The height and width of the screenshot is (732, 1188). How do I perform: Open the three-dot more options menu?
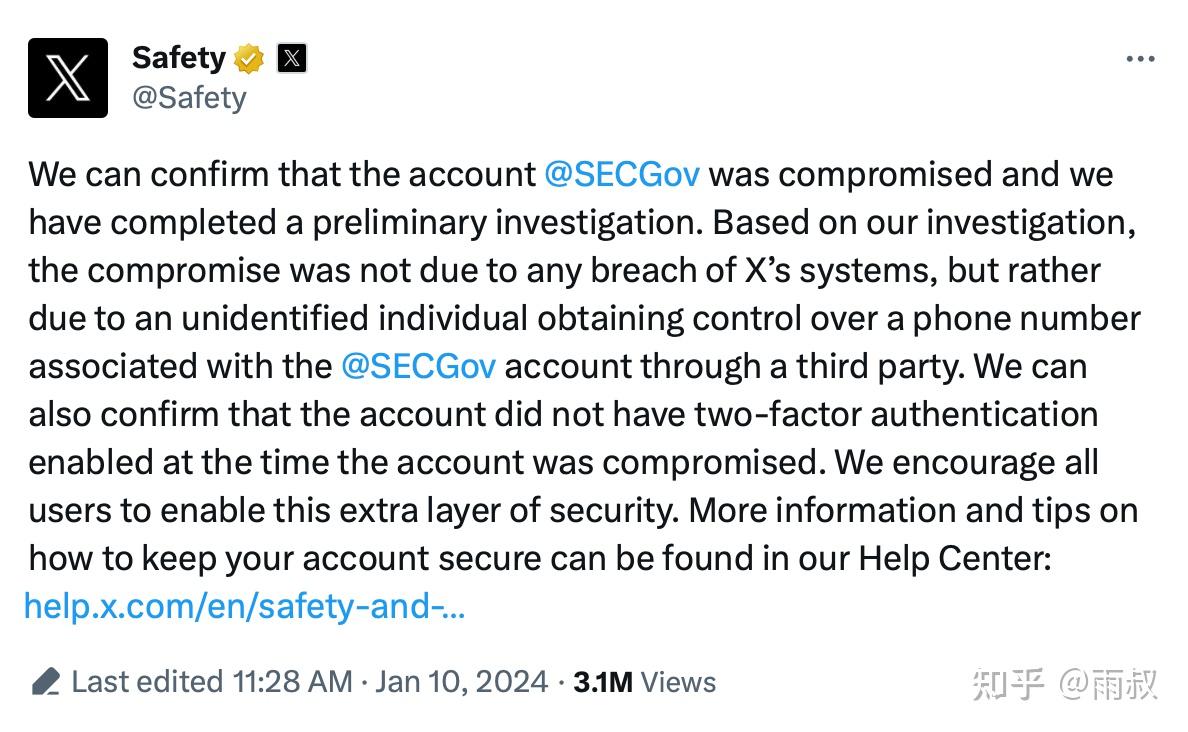click(x=1140, y=58)
